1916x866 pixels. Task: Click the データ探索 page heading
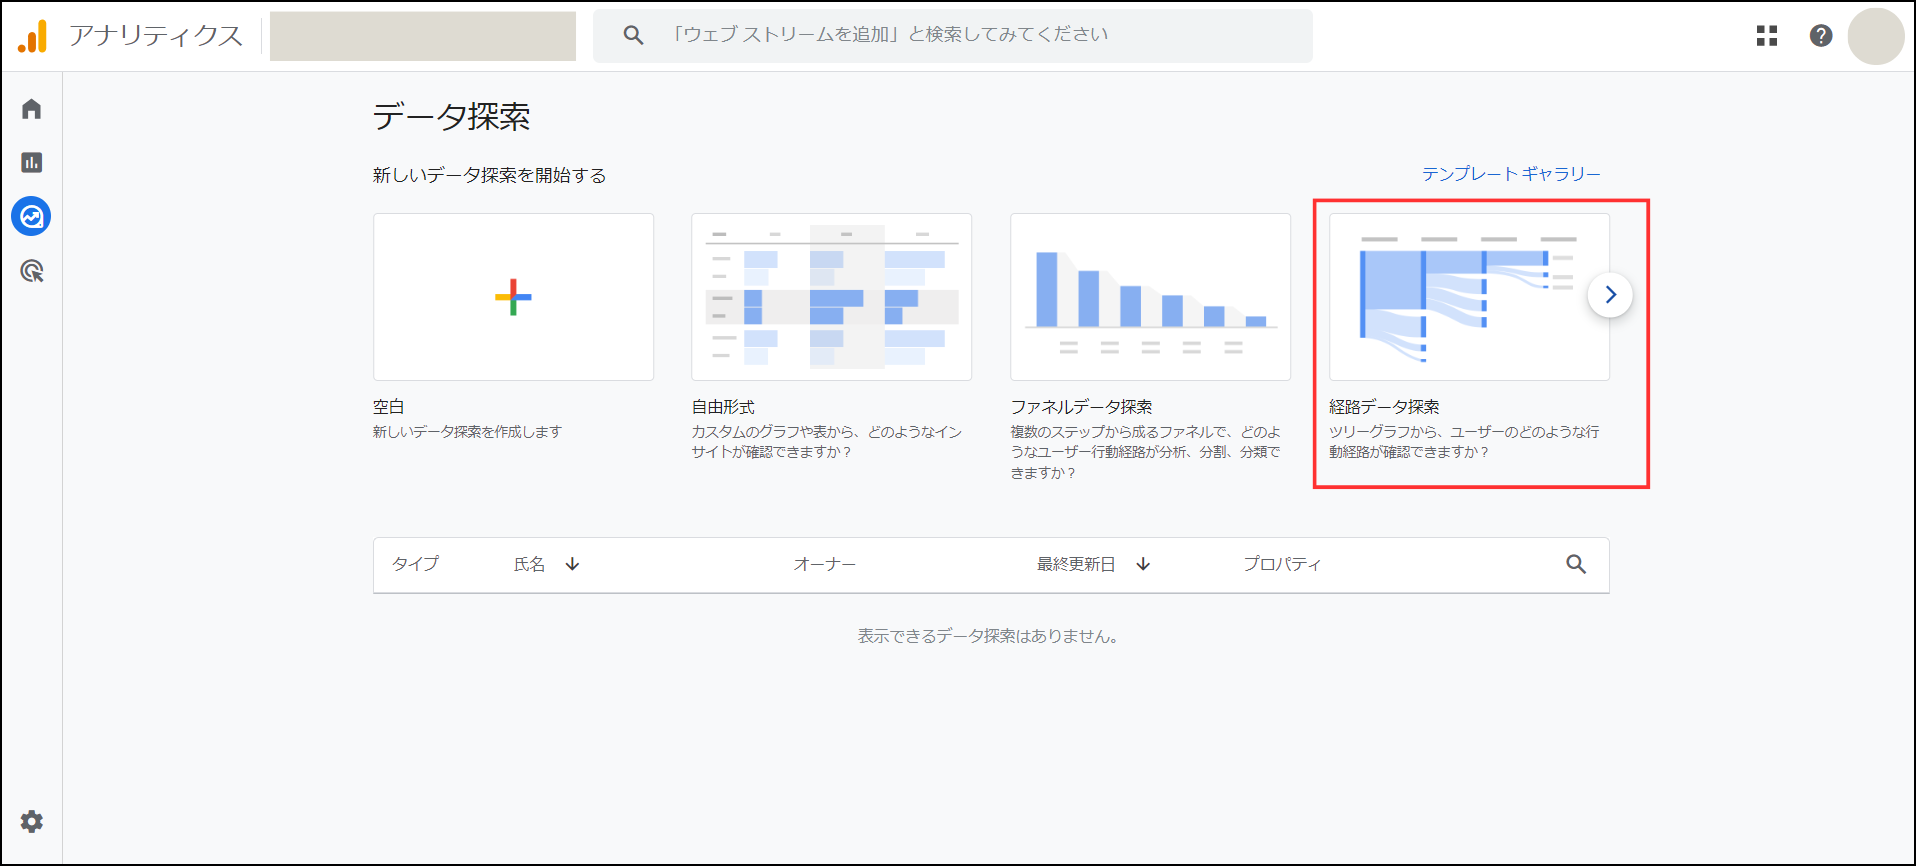pos(451,117)
